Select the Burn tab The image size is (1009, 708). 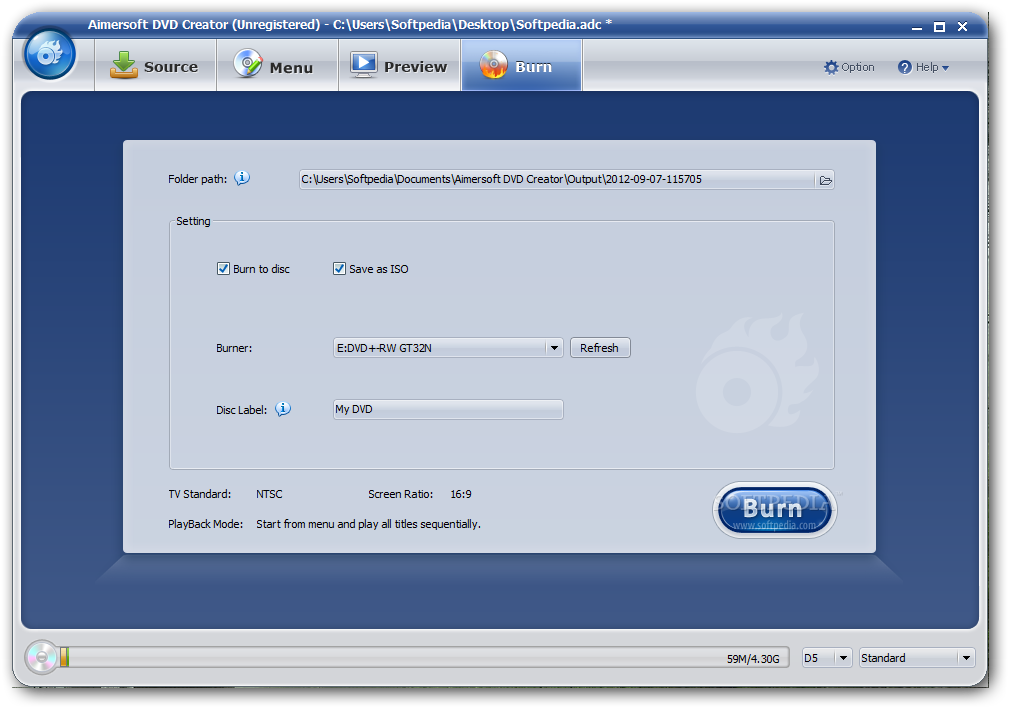(x=521, y=66)
